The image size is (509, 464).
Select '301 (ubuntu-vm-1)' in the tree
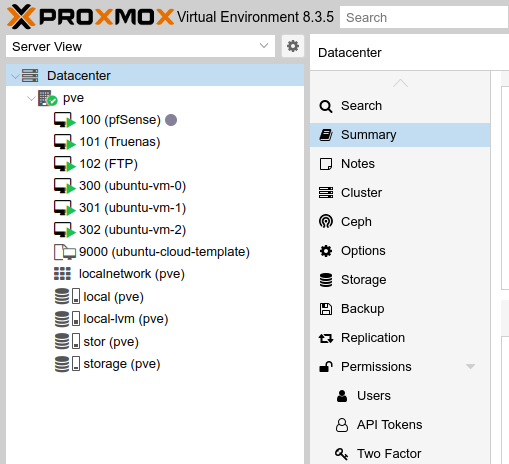coord(132,208)
